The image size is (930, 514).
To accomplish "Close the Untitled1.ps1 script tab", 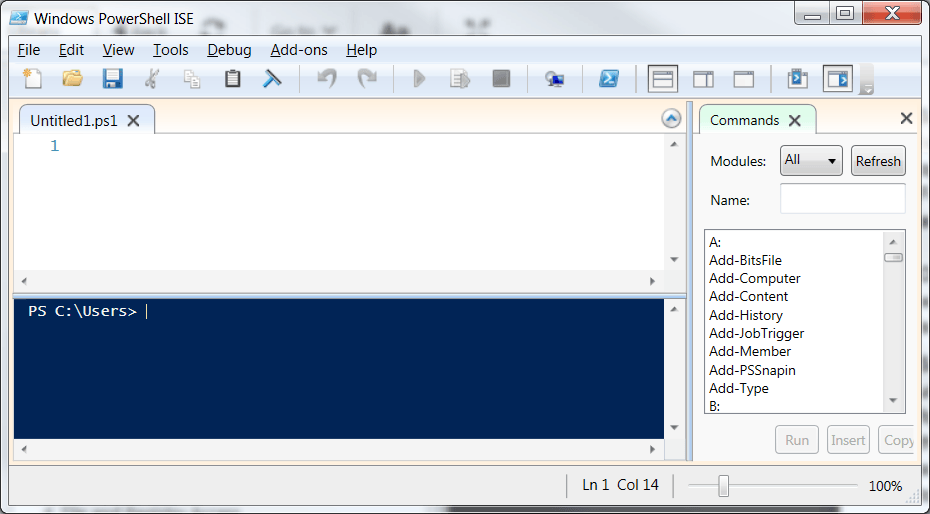I will 133,121.
